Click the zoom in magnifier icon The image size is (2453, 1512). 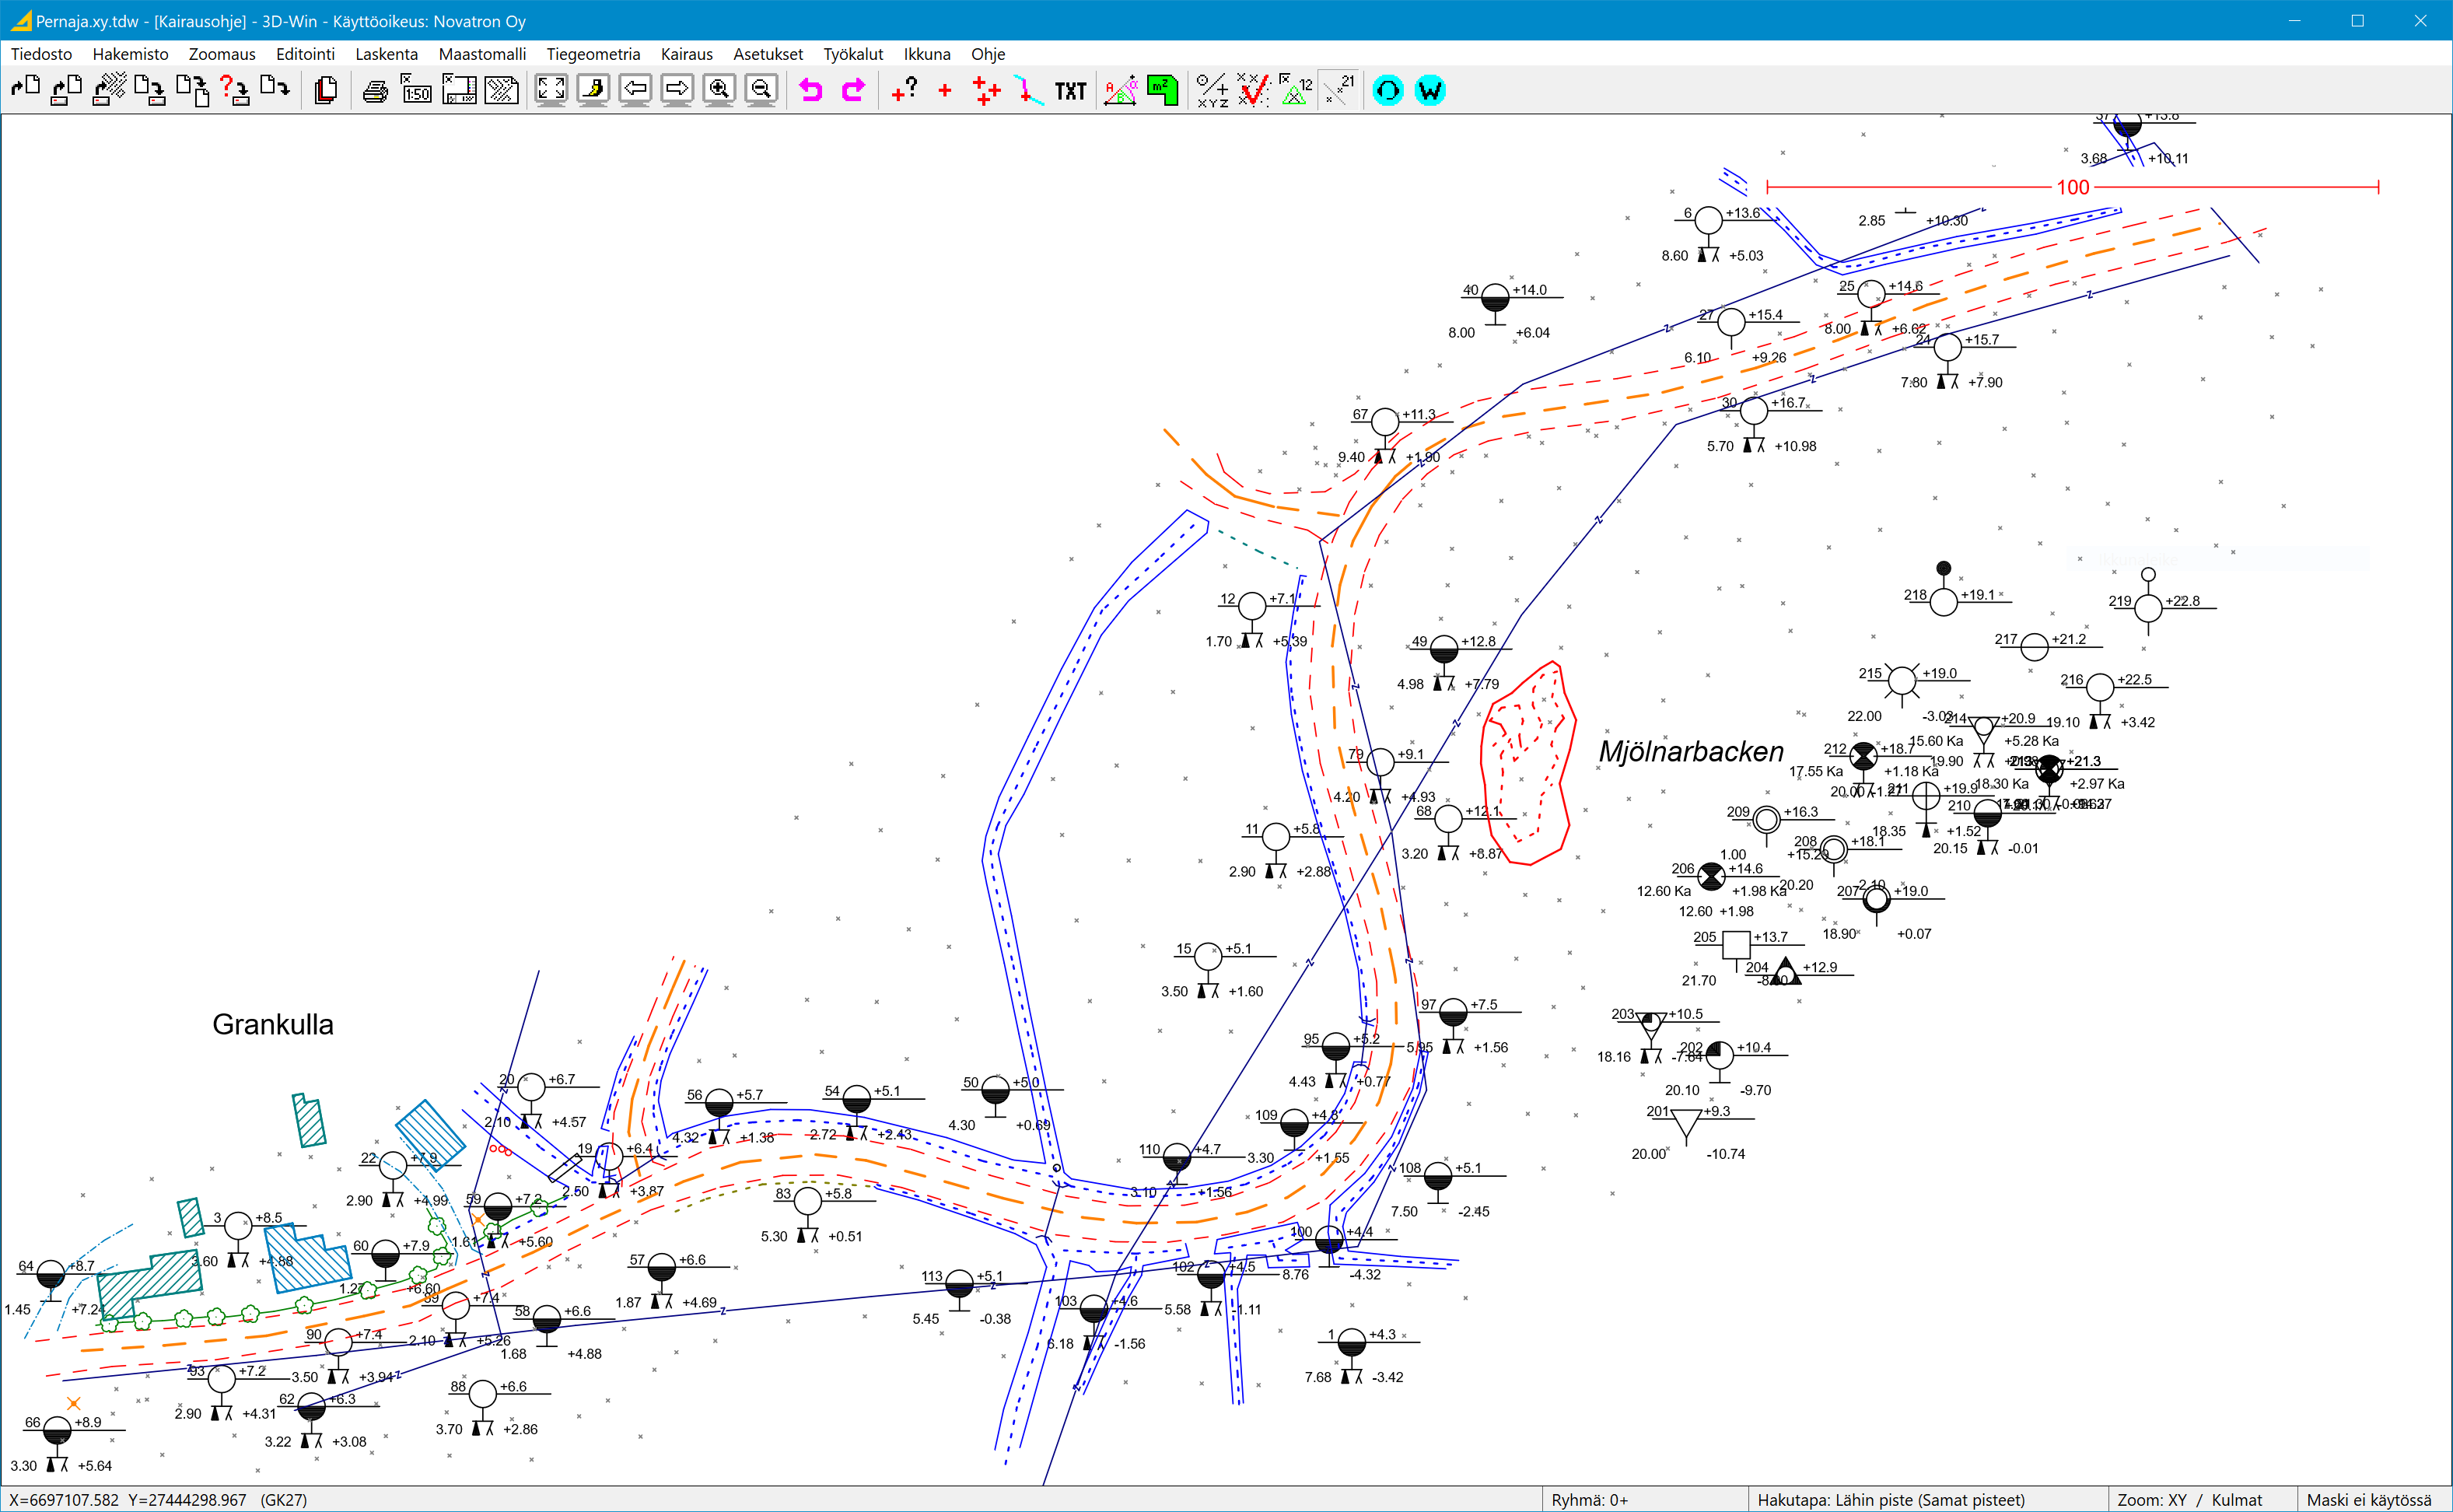[x=719, y=90]
